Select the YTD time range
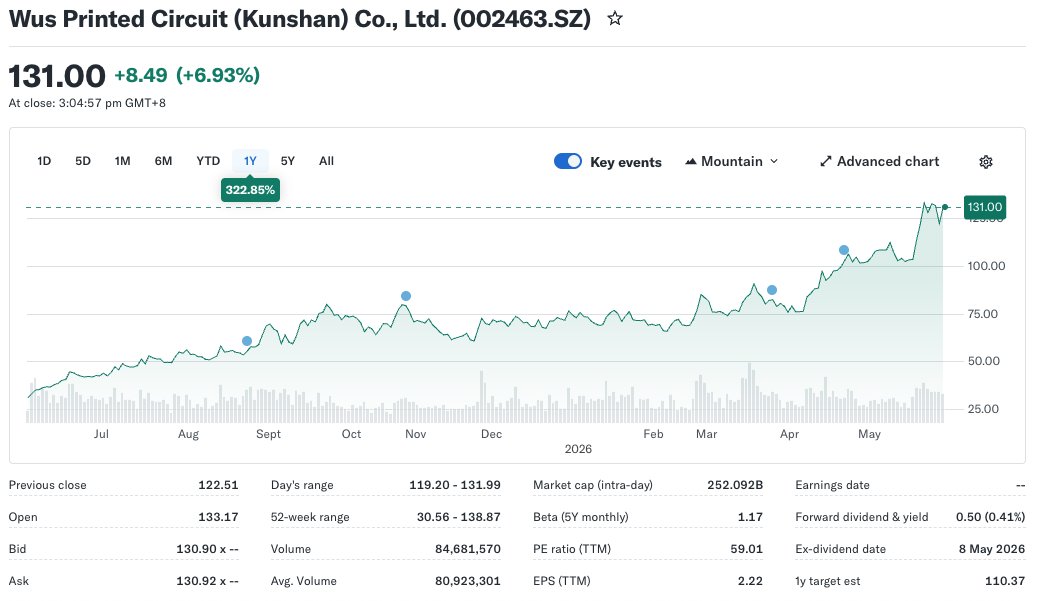The image size is (1040, 601). point(208,161)
